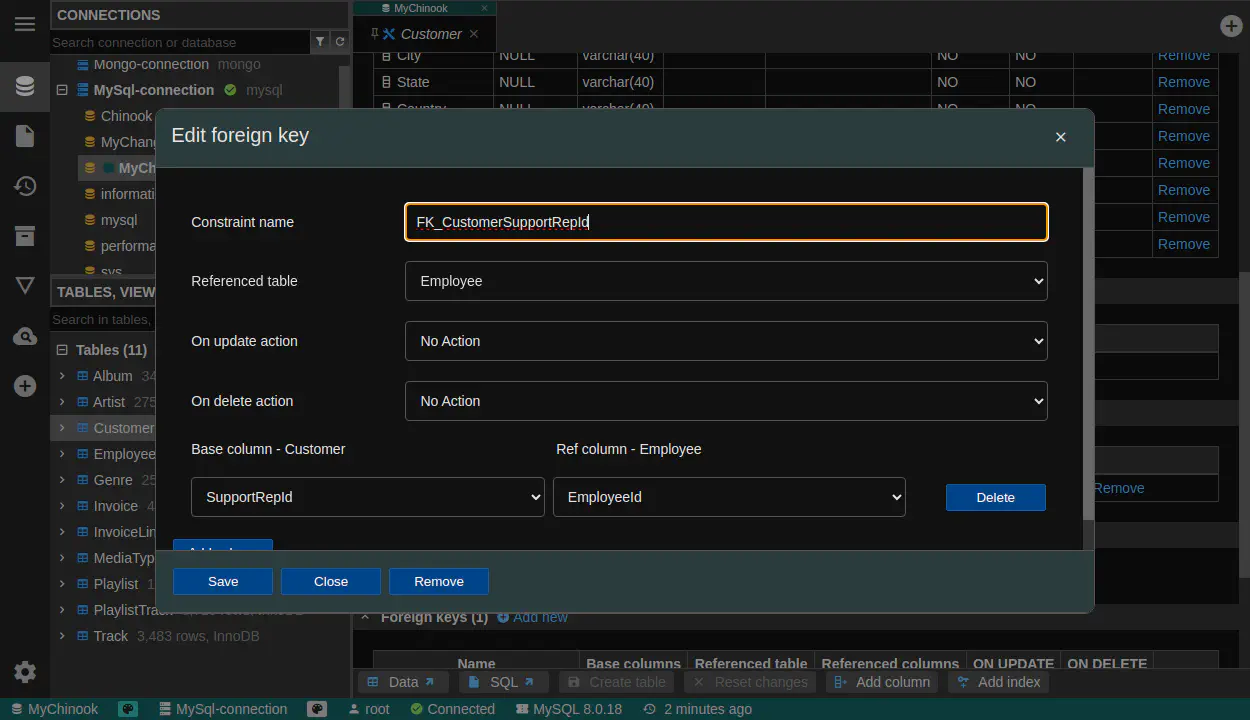The image size is (1250, 720).
Task: Open settings via the gear icon
Action: (25, 672)
